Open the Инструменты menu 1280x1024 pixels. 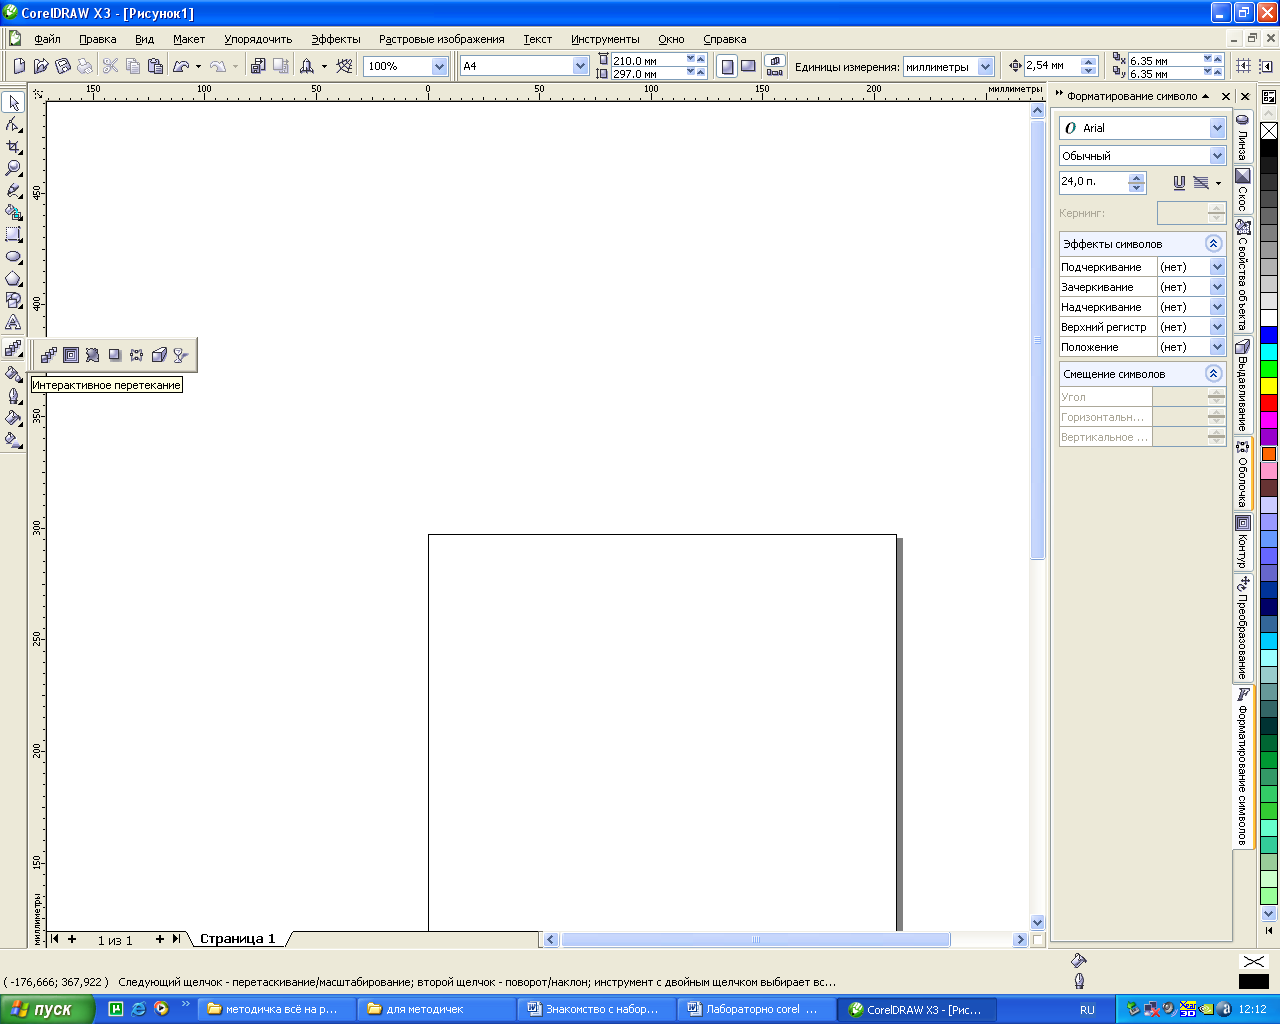[x=605, y=39]
